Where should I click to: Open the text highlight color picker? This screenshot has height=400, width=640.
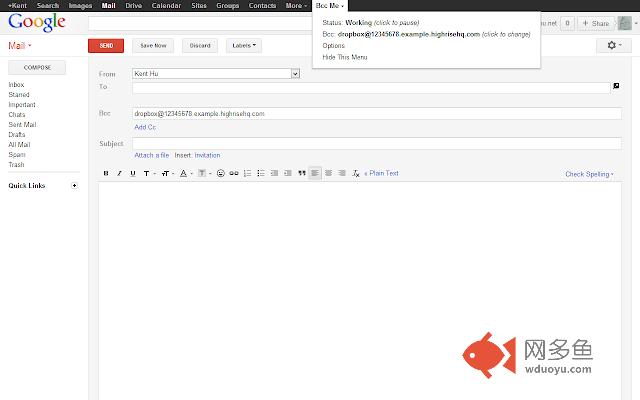pyautogui.click(x=204, y=173)
